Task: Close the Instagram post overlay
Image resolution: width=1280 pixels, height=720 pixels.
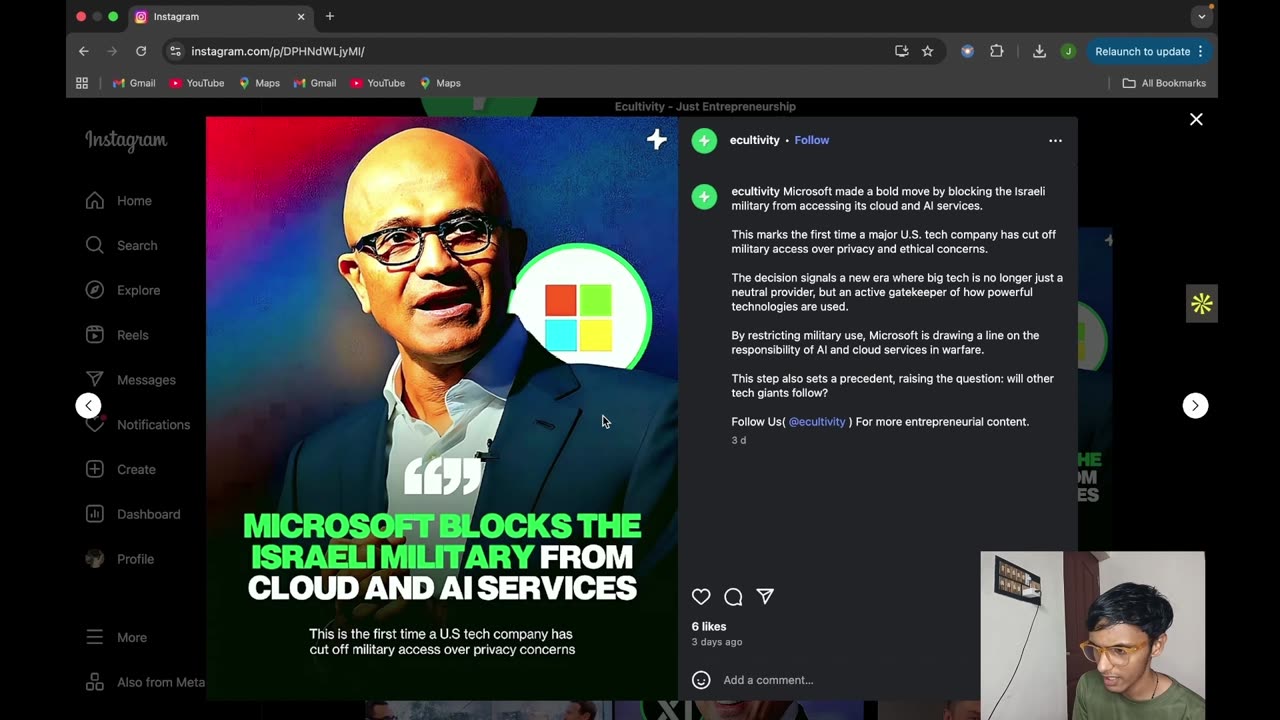Action: click(x=1196, y=119)
